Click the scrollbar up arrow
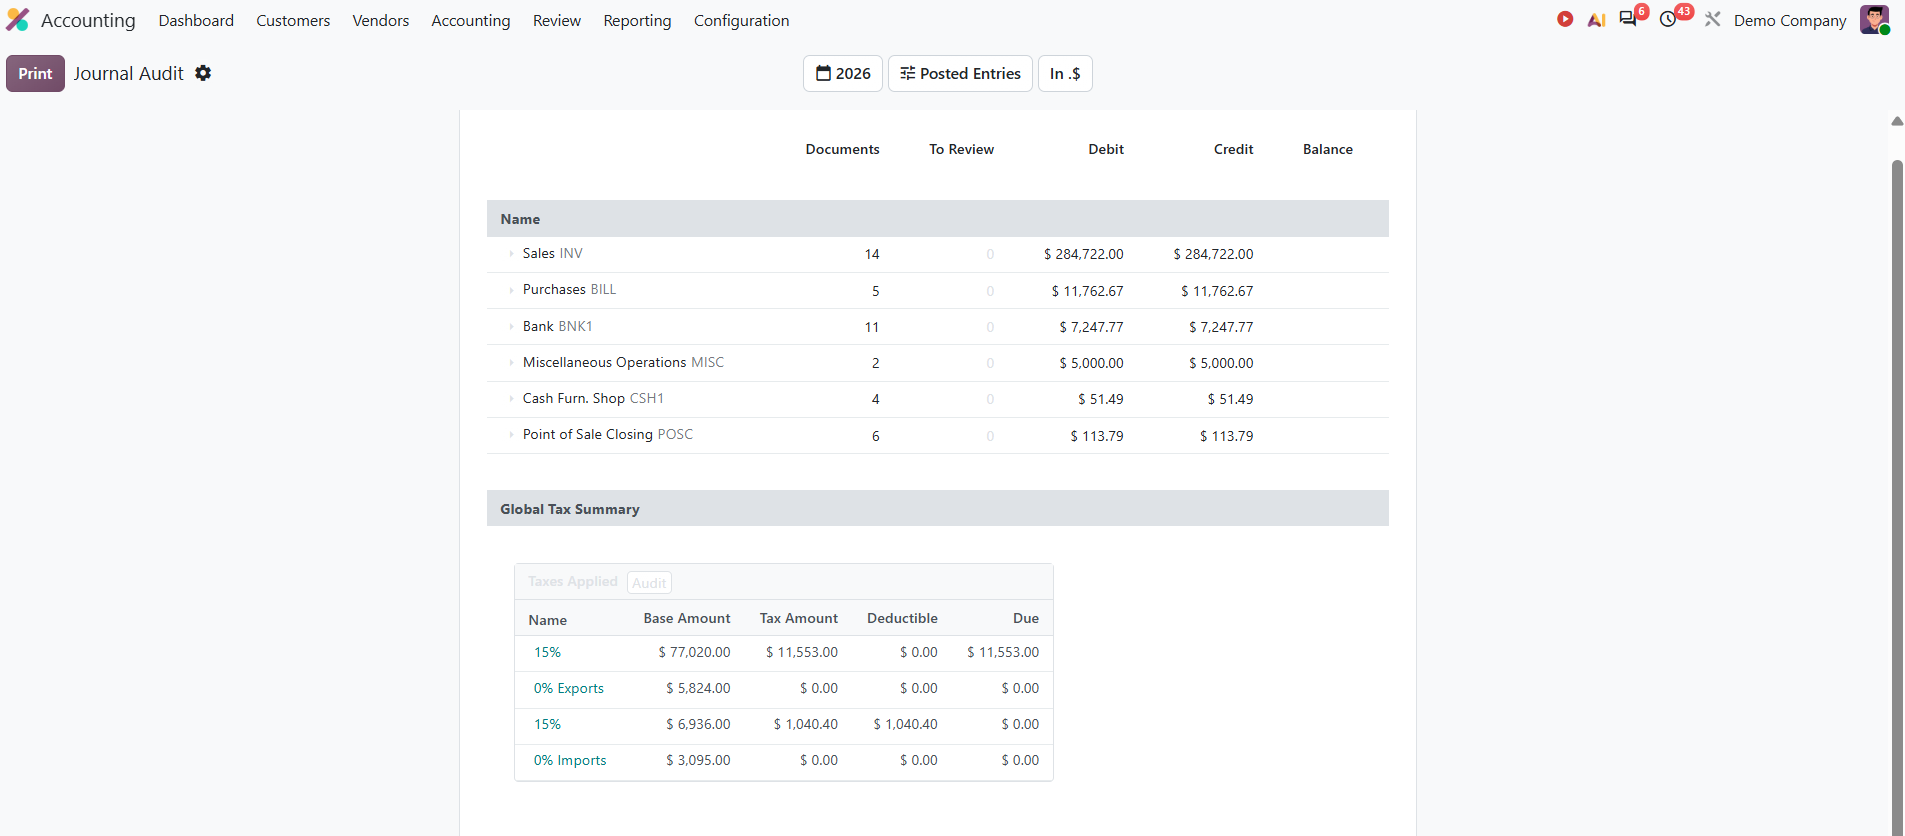The height and width of the screenshot is (836, 1905). (1897, 121)
